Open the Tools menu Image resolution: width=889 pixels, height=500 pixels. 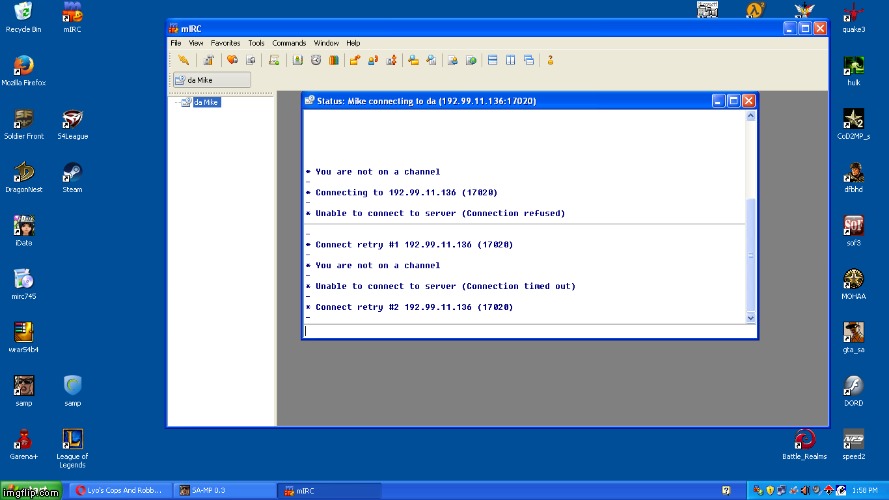pyautogui.click(x=256, y=43)
